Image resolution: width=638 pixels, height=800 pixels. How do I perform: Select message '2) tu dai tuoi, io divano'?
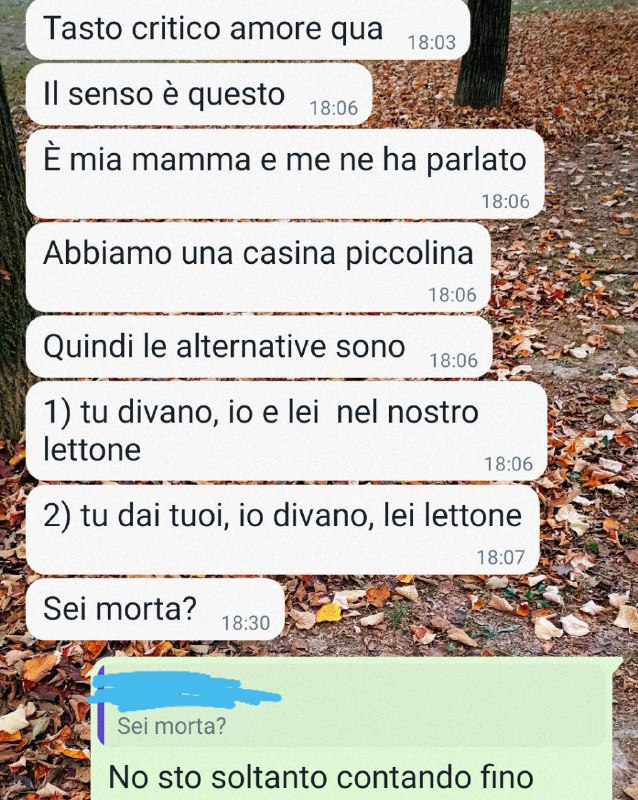(x=282, y=530)
